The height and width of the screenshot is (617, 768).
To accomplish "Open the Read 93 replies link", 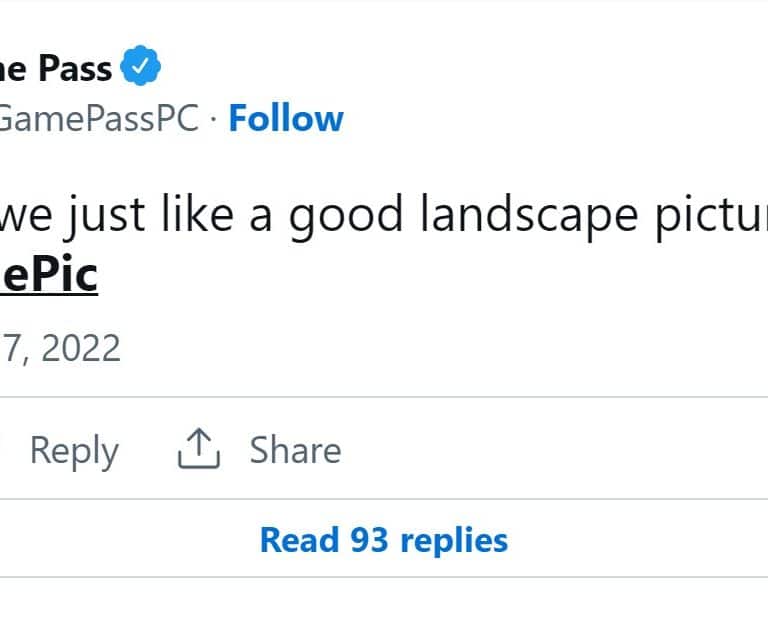I will pos(384,540).
